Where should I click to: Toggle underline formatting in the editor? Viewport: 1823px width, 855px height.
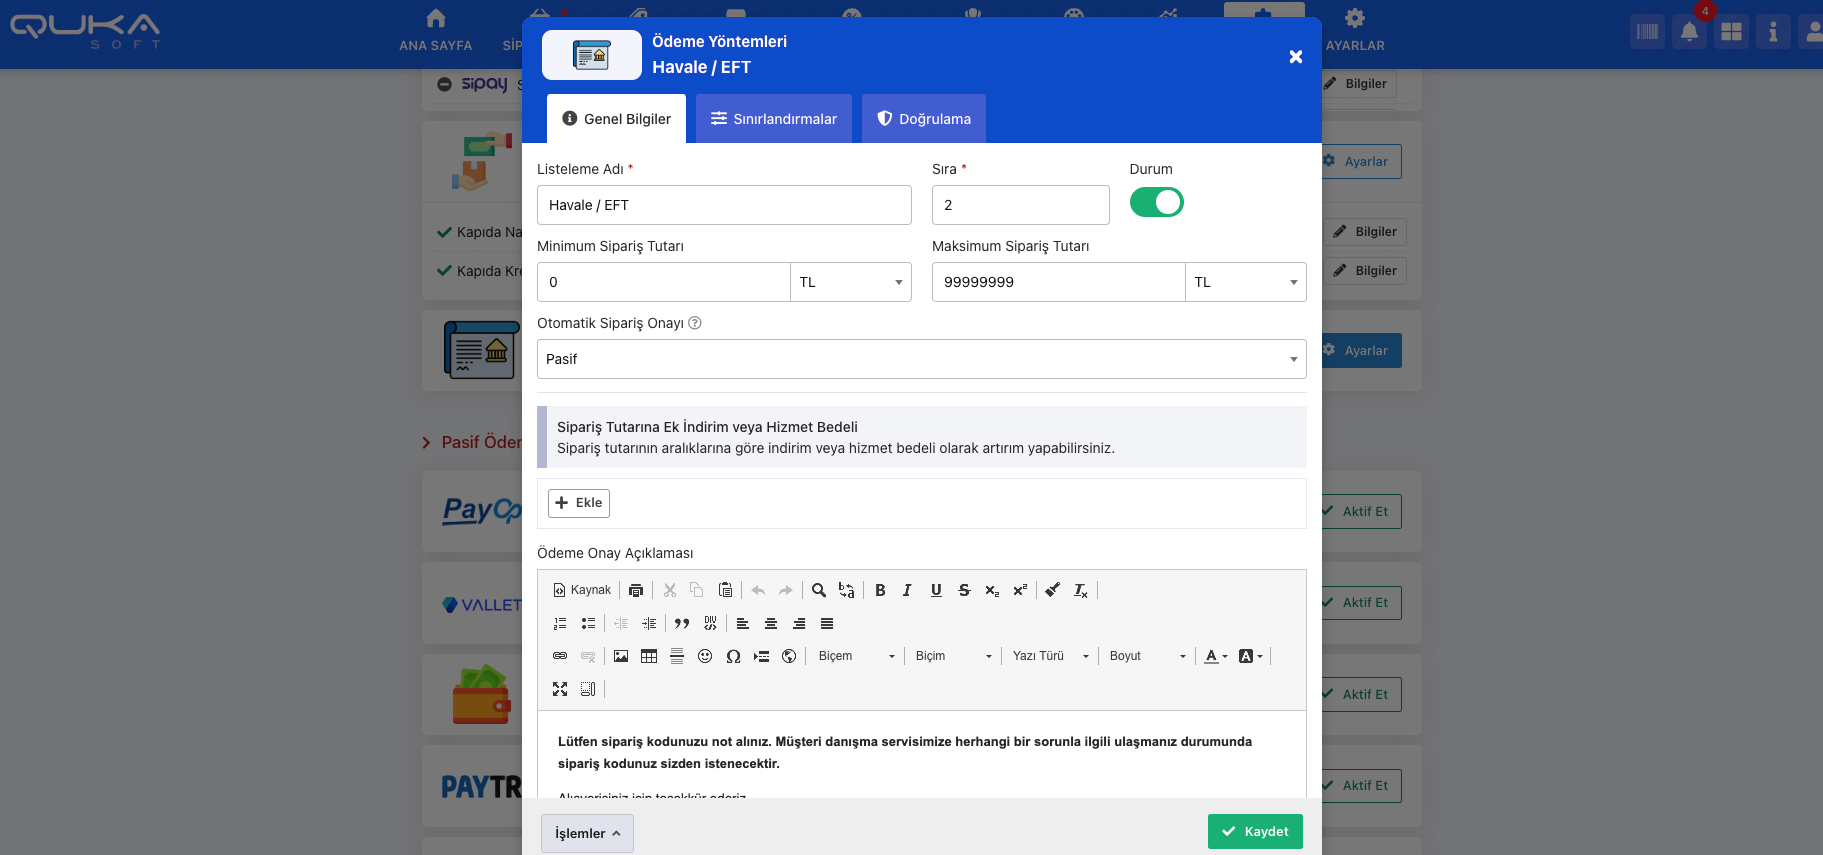click(936, 590)
